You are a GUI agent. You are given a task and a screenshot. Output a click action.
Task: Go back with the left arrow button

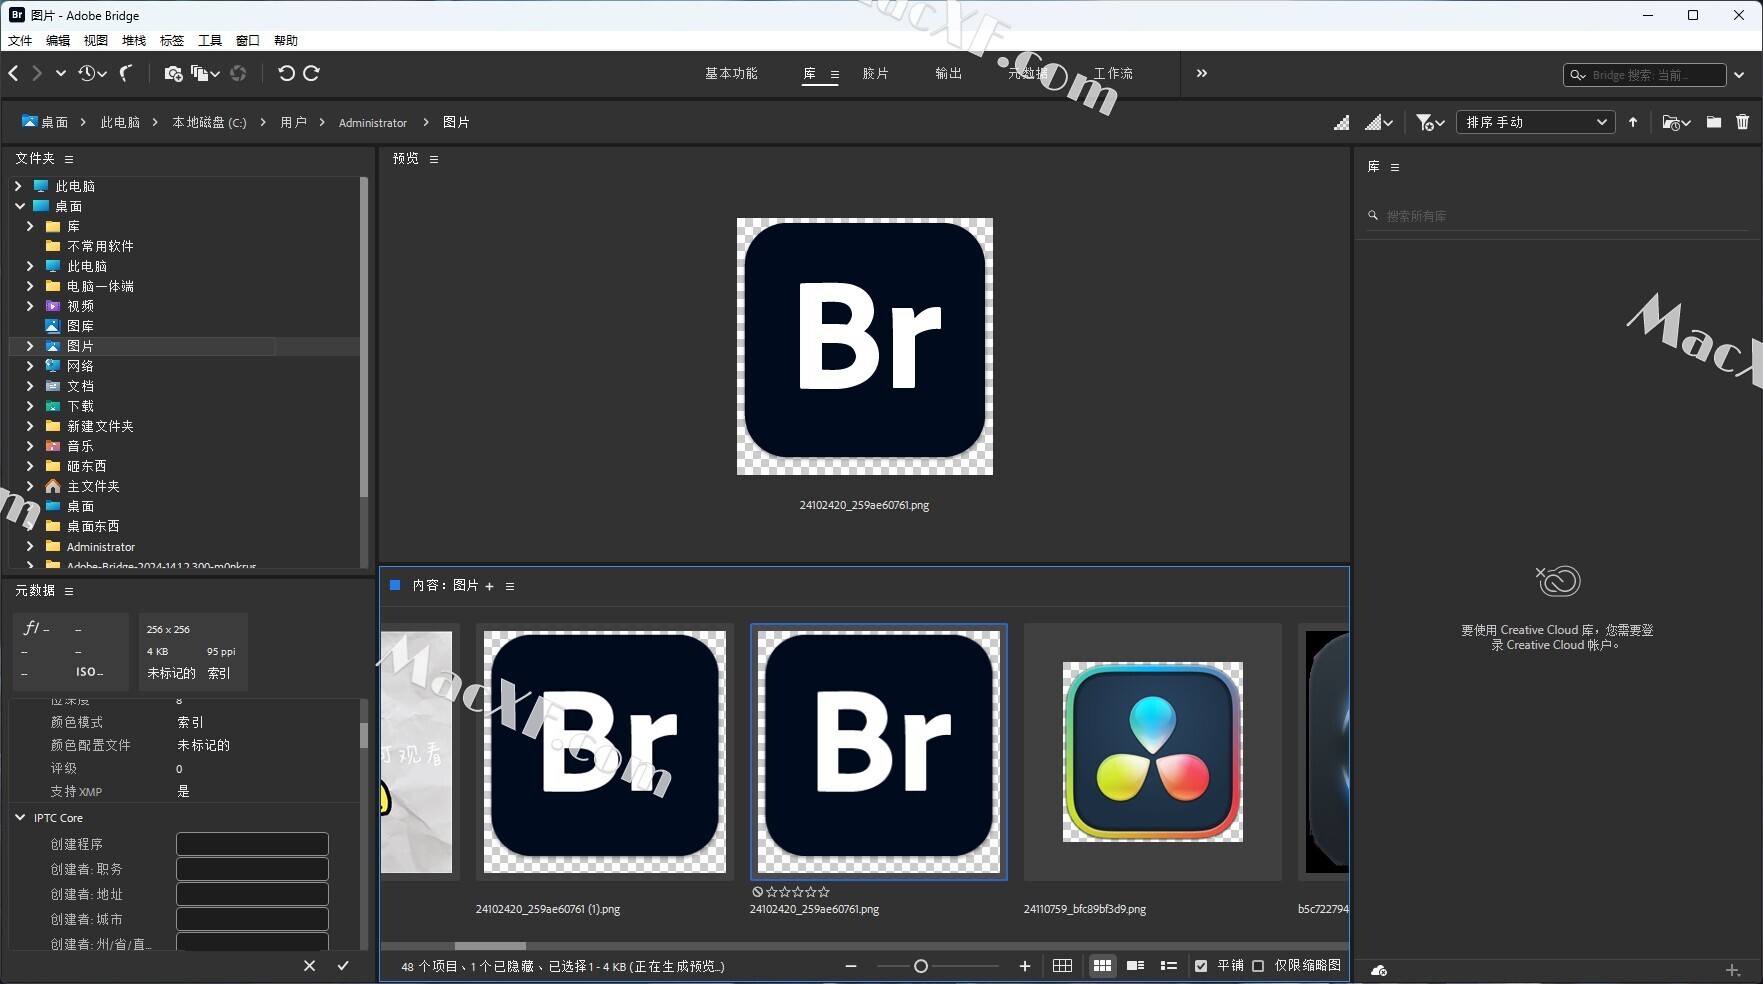click(x=13, y=73)
